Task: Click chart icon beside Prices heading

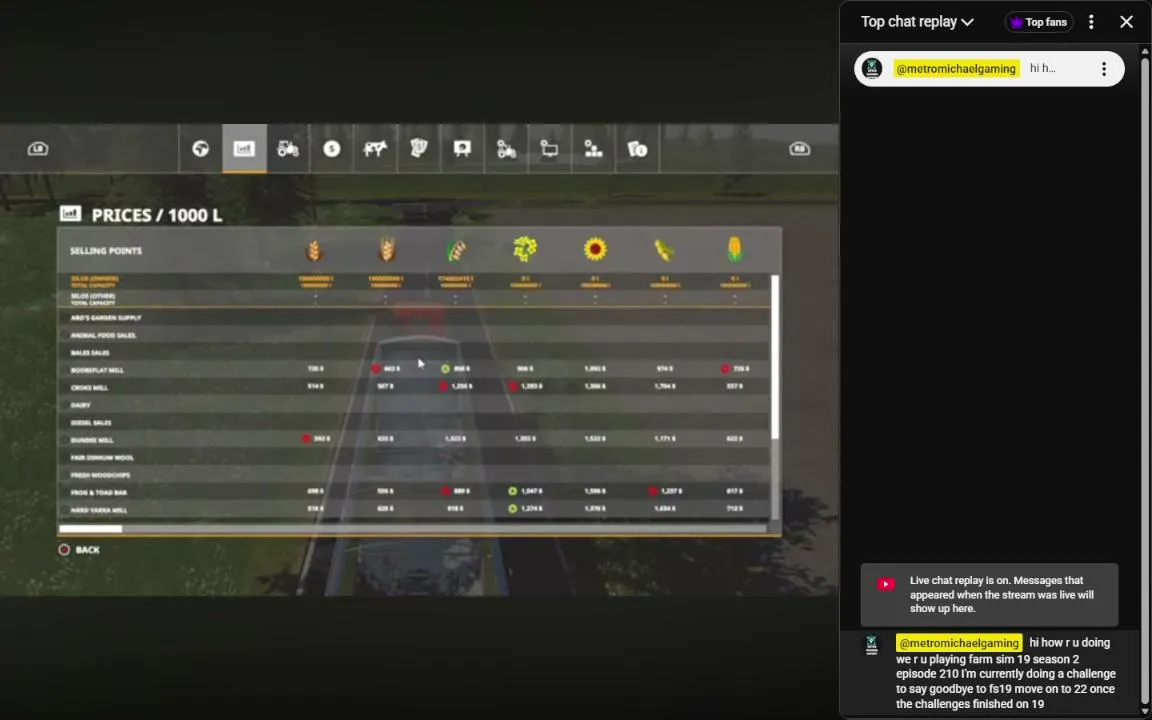Action: click(71, 214)
